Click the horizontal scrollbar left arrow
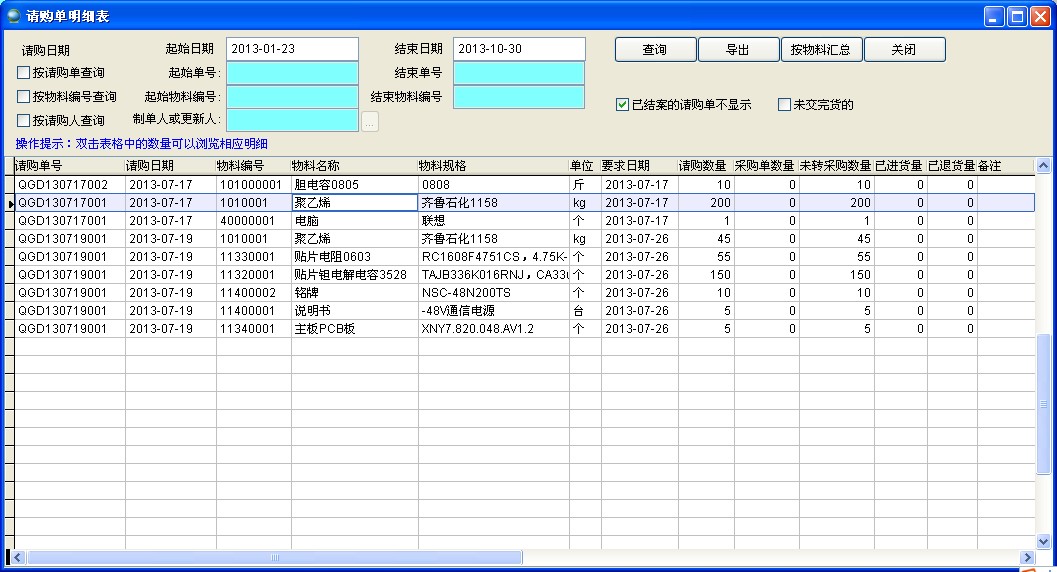The image size is (1057, 572). pyautogui.click(x=18, y=557)
